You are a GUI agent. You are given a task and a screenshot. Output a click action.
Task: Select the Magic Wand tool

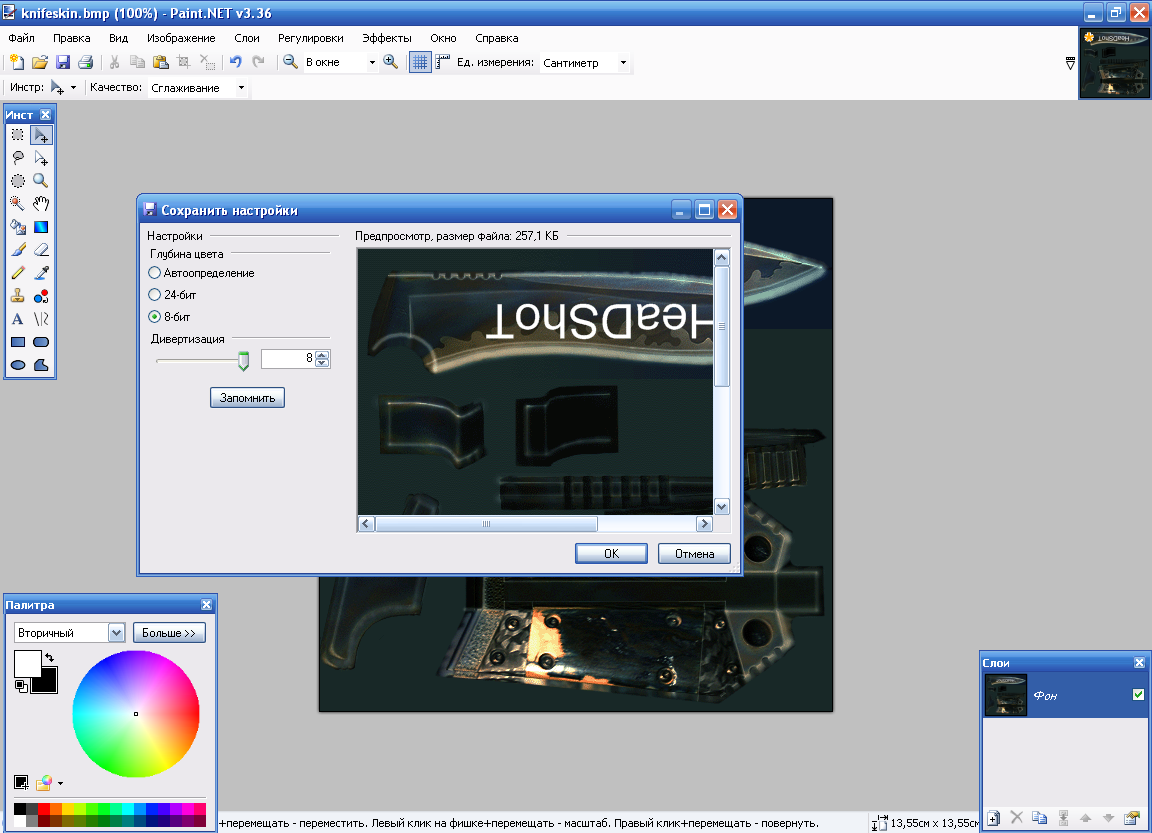coord(18,203)
